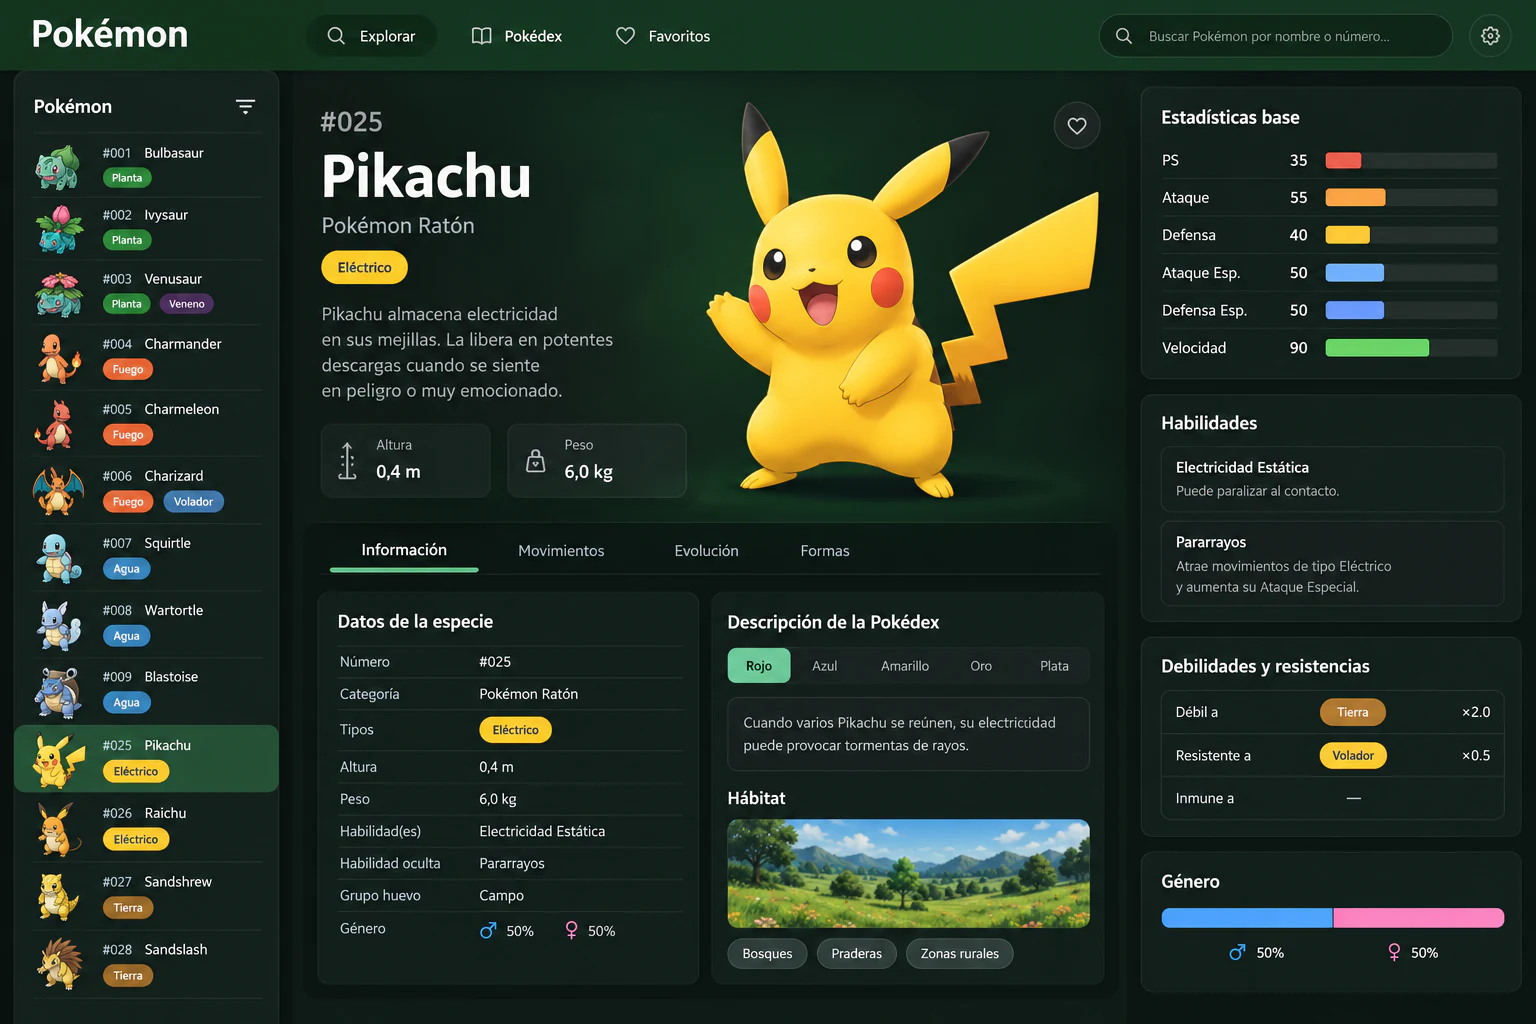Click the Ataque orange stat bar

click(x=1355, y=198)
